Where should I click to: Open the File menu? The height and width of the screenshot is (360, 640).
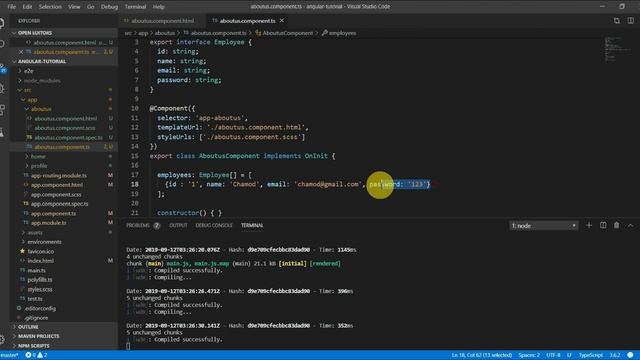11,7
